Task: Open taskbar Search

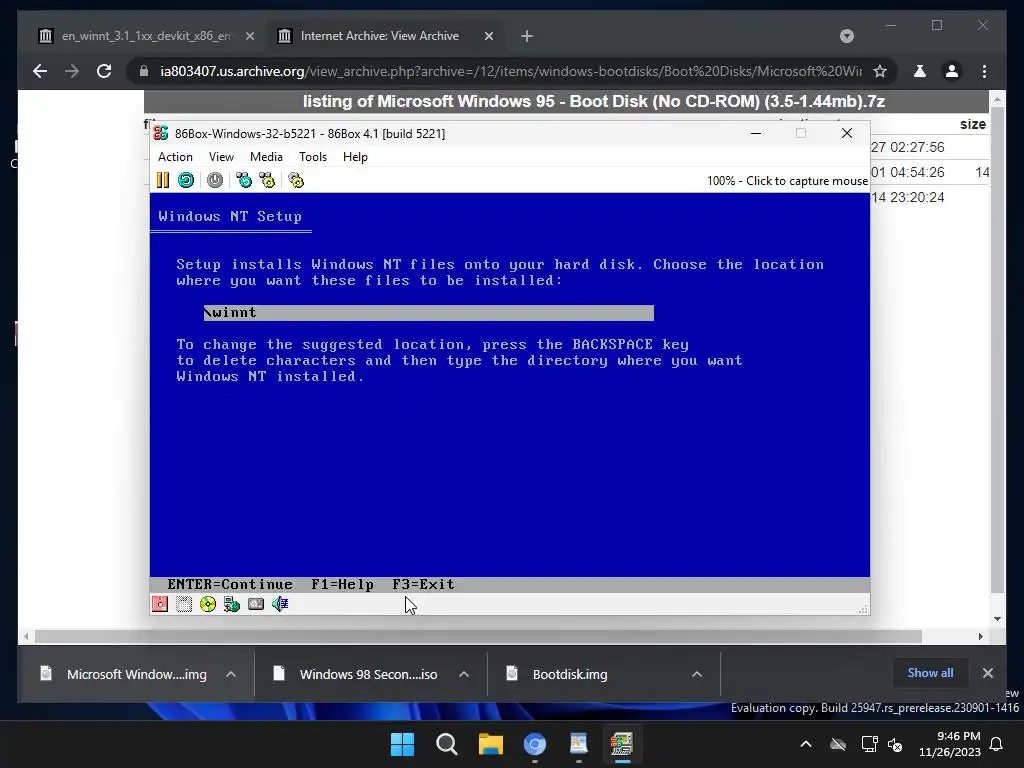Action: (447, 744)
